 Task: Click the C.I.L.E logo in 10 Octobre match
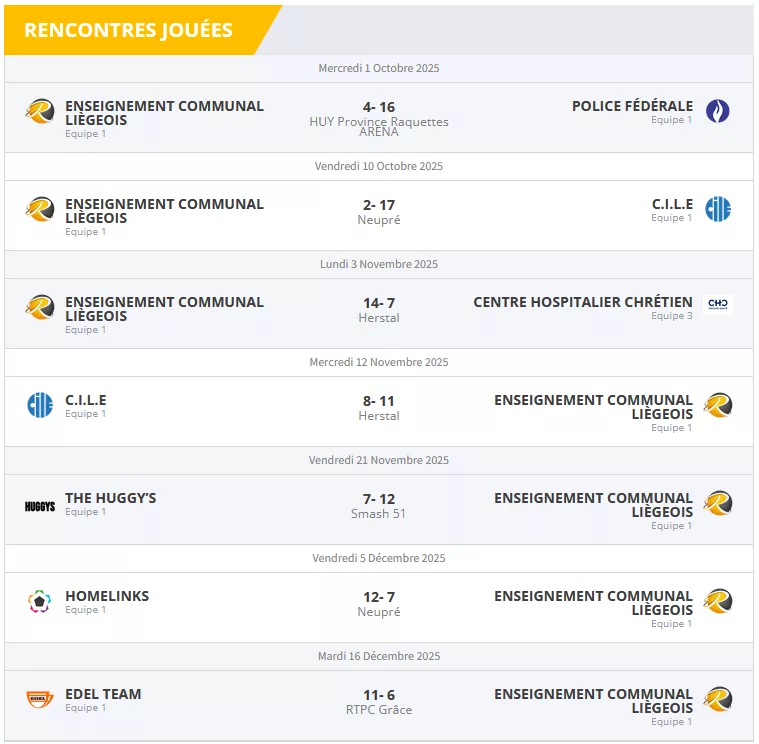click(717, 209)
